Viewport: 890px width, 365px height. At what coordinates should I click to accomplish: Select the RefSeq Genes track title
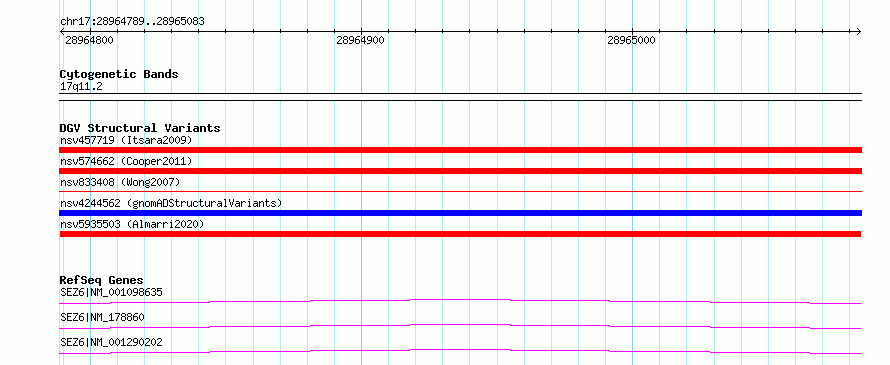tap(102, 280)
